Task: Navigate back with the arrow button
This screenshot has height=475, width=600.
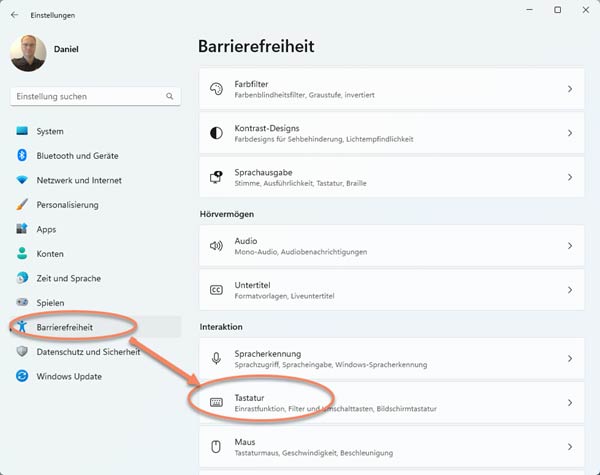Action: click(x=15, y=15)
